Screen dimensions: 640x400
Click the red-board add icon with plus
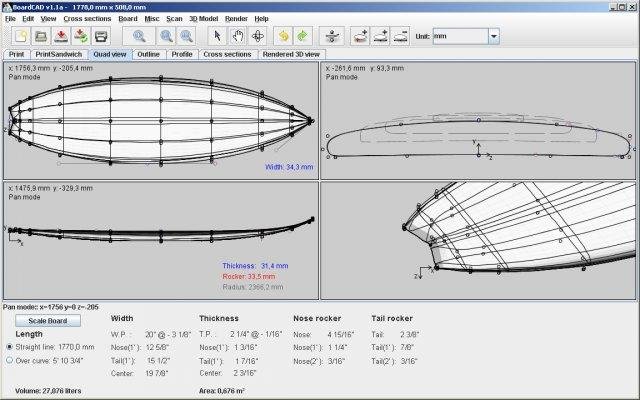[x=360, y=36]
